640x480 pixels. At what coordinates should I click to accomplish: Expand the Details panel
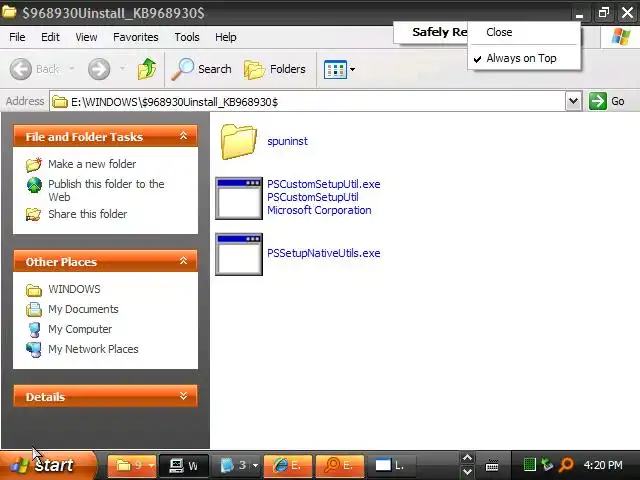(x=183, y=396)
